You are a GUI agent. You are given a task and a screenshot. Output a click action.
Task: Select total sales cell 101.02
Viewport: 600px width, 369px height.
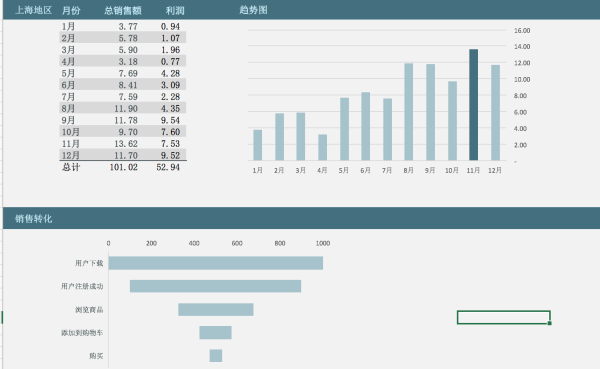pyautogui.click(x=123, y=167)
